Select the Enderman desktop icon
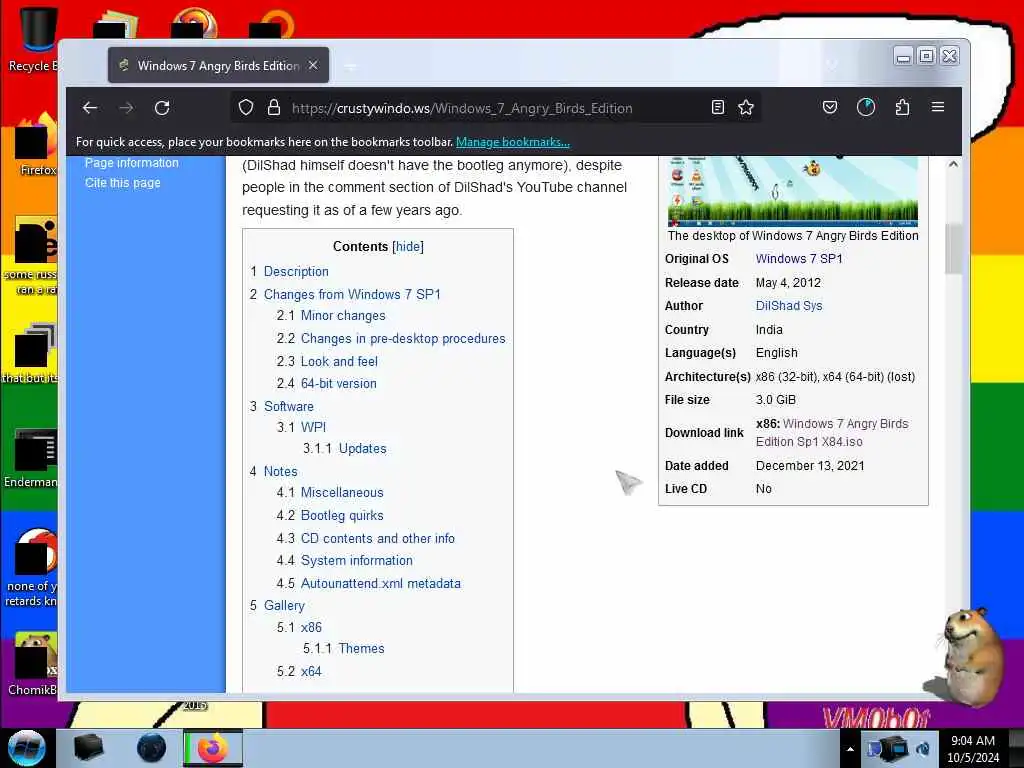The image size is (1024, 768). tap(31, 457)
